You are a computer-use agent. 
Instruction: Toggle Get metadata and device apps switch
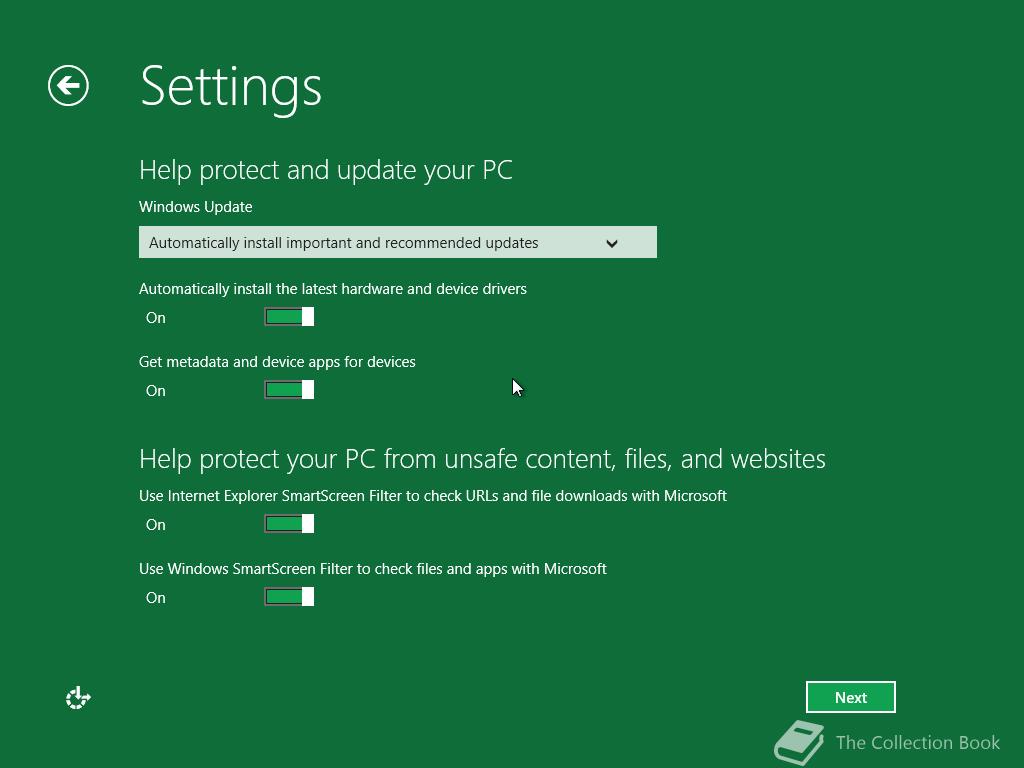[289, 390]
